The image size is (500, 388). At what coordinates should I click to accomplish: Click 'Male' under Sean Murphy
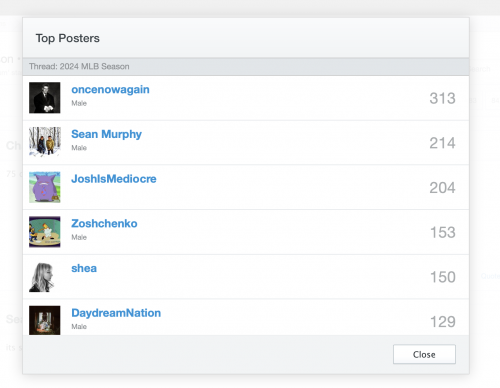(x=79, y=148)
